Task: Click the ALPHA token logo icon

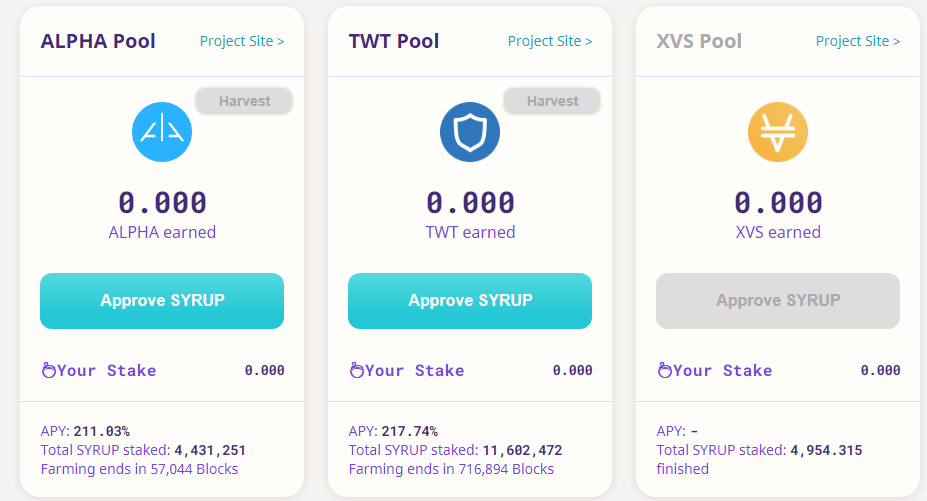Action: pyautogui.click(x=162, y=133)
